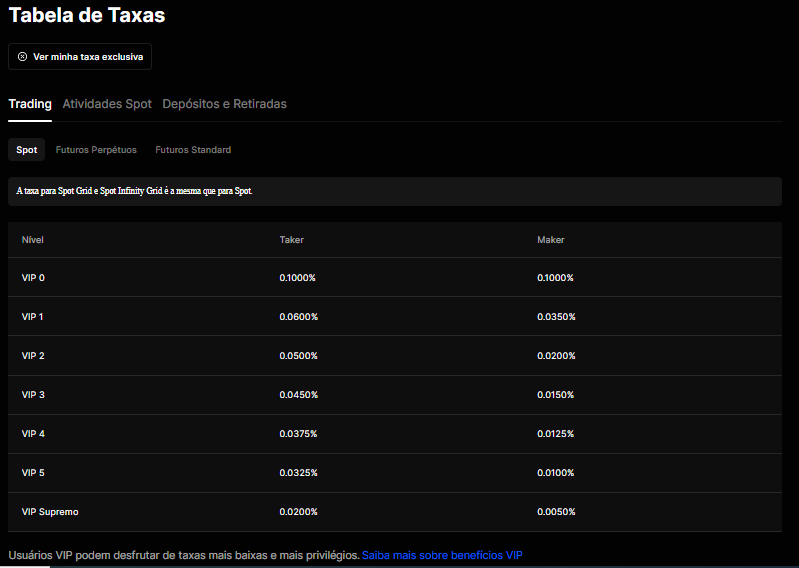Select the Futuros Standard sub-tab

(193, 150)
